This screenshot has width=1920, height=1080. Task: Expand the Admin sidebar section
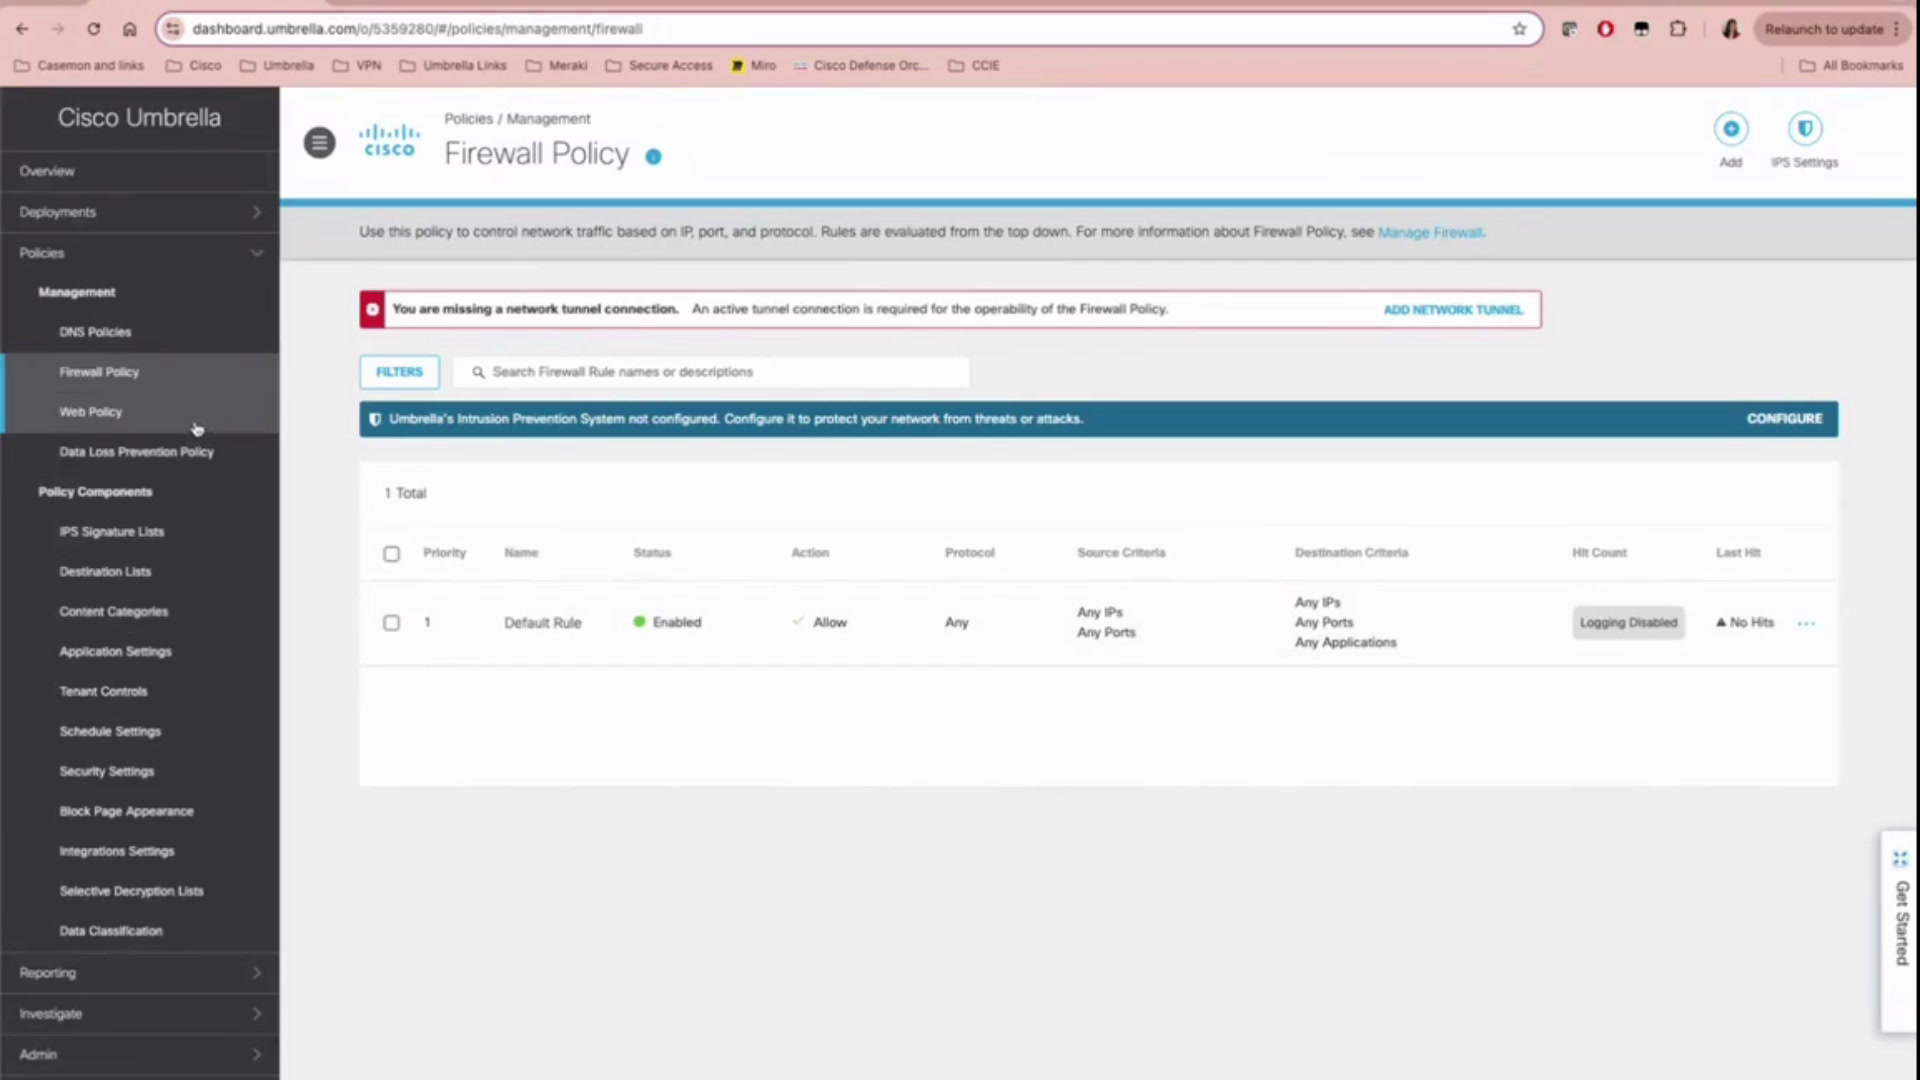pyautogui.click(x=140, y=1055)
